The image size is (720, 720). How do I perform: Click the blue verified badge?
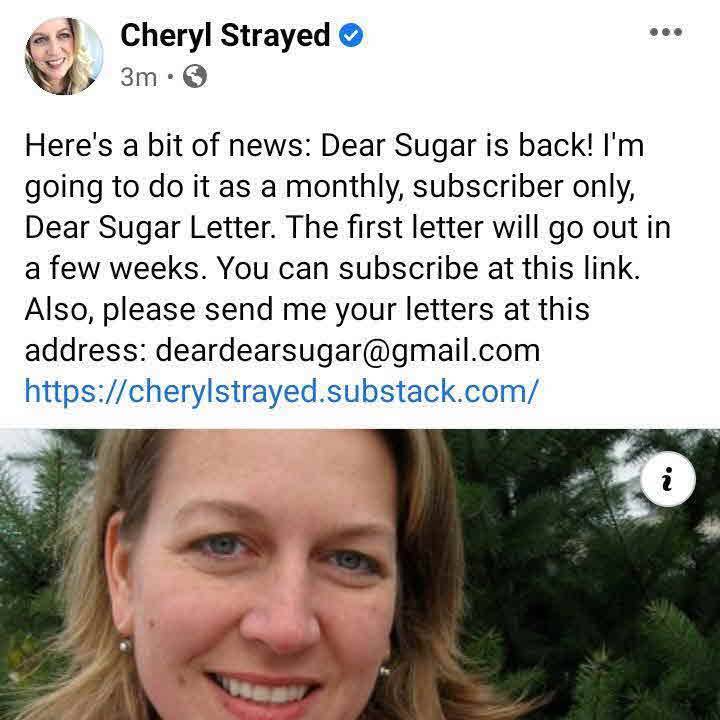point(351,35)
